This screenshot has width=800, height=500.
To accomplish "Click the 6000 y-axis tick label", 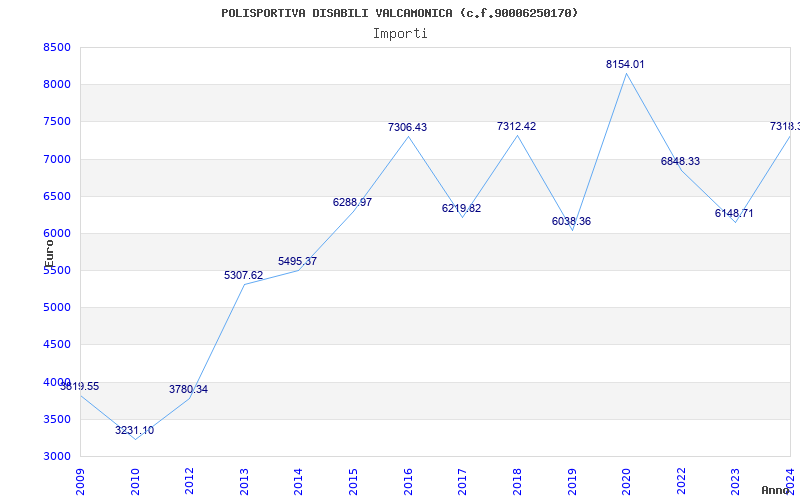I will click(57, 234).
